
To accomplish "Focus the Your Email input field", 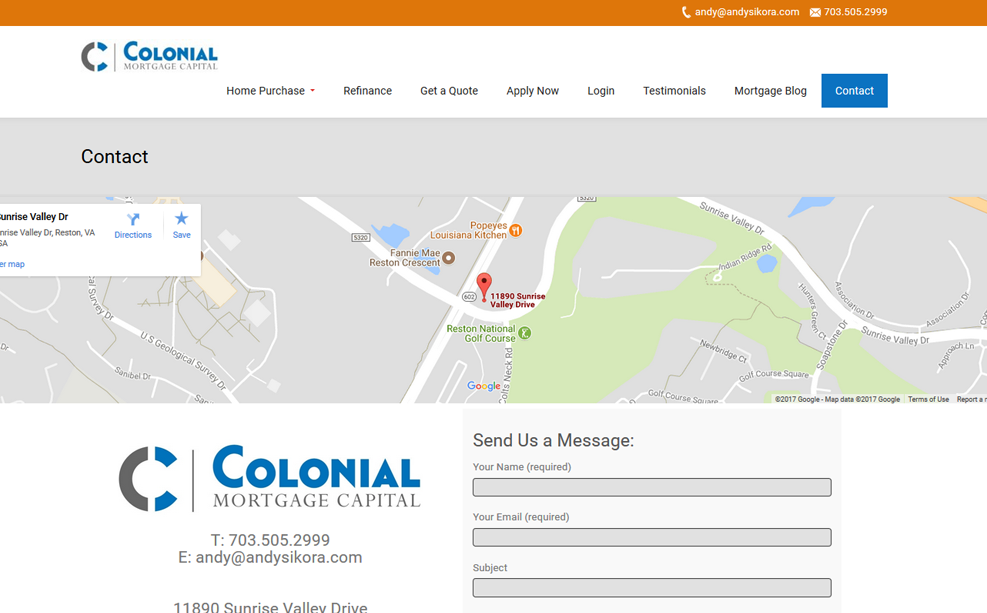I will (x=651, y=537).
